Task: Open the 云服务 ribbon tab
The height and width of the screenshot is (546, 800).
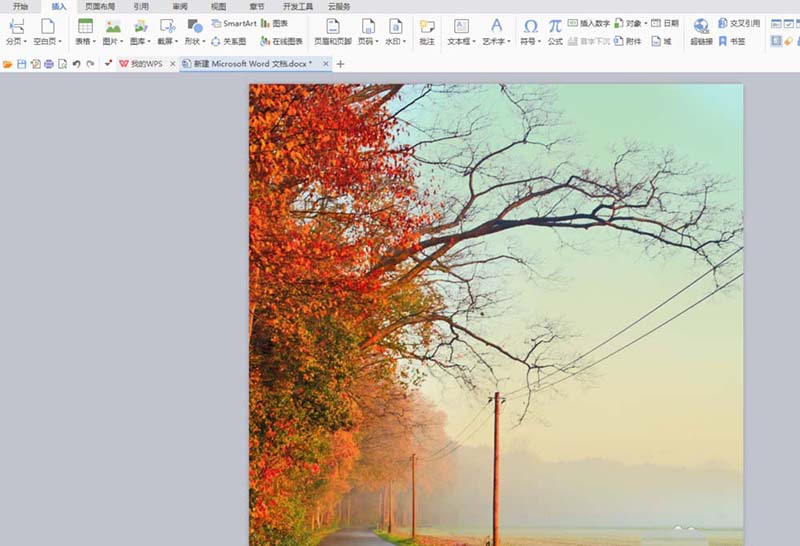Action: pyautogui.click(x=339, y=7)
